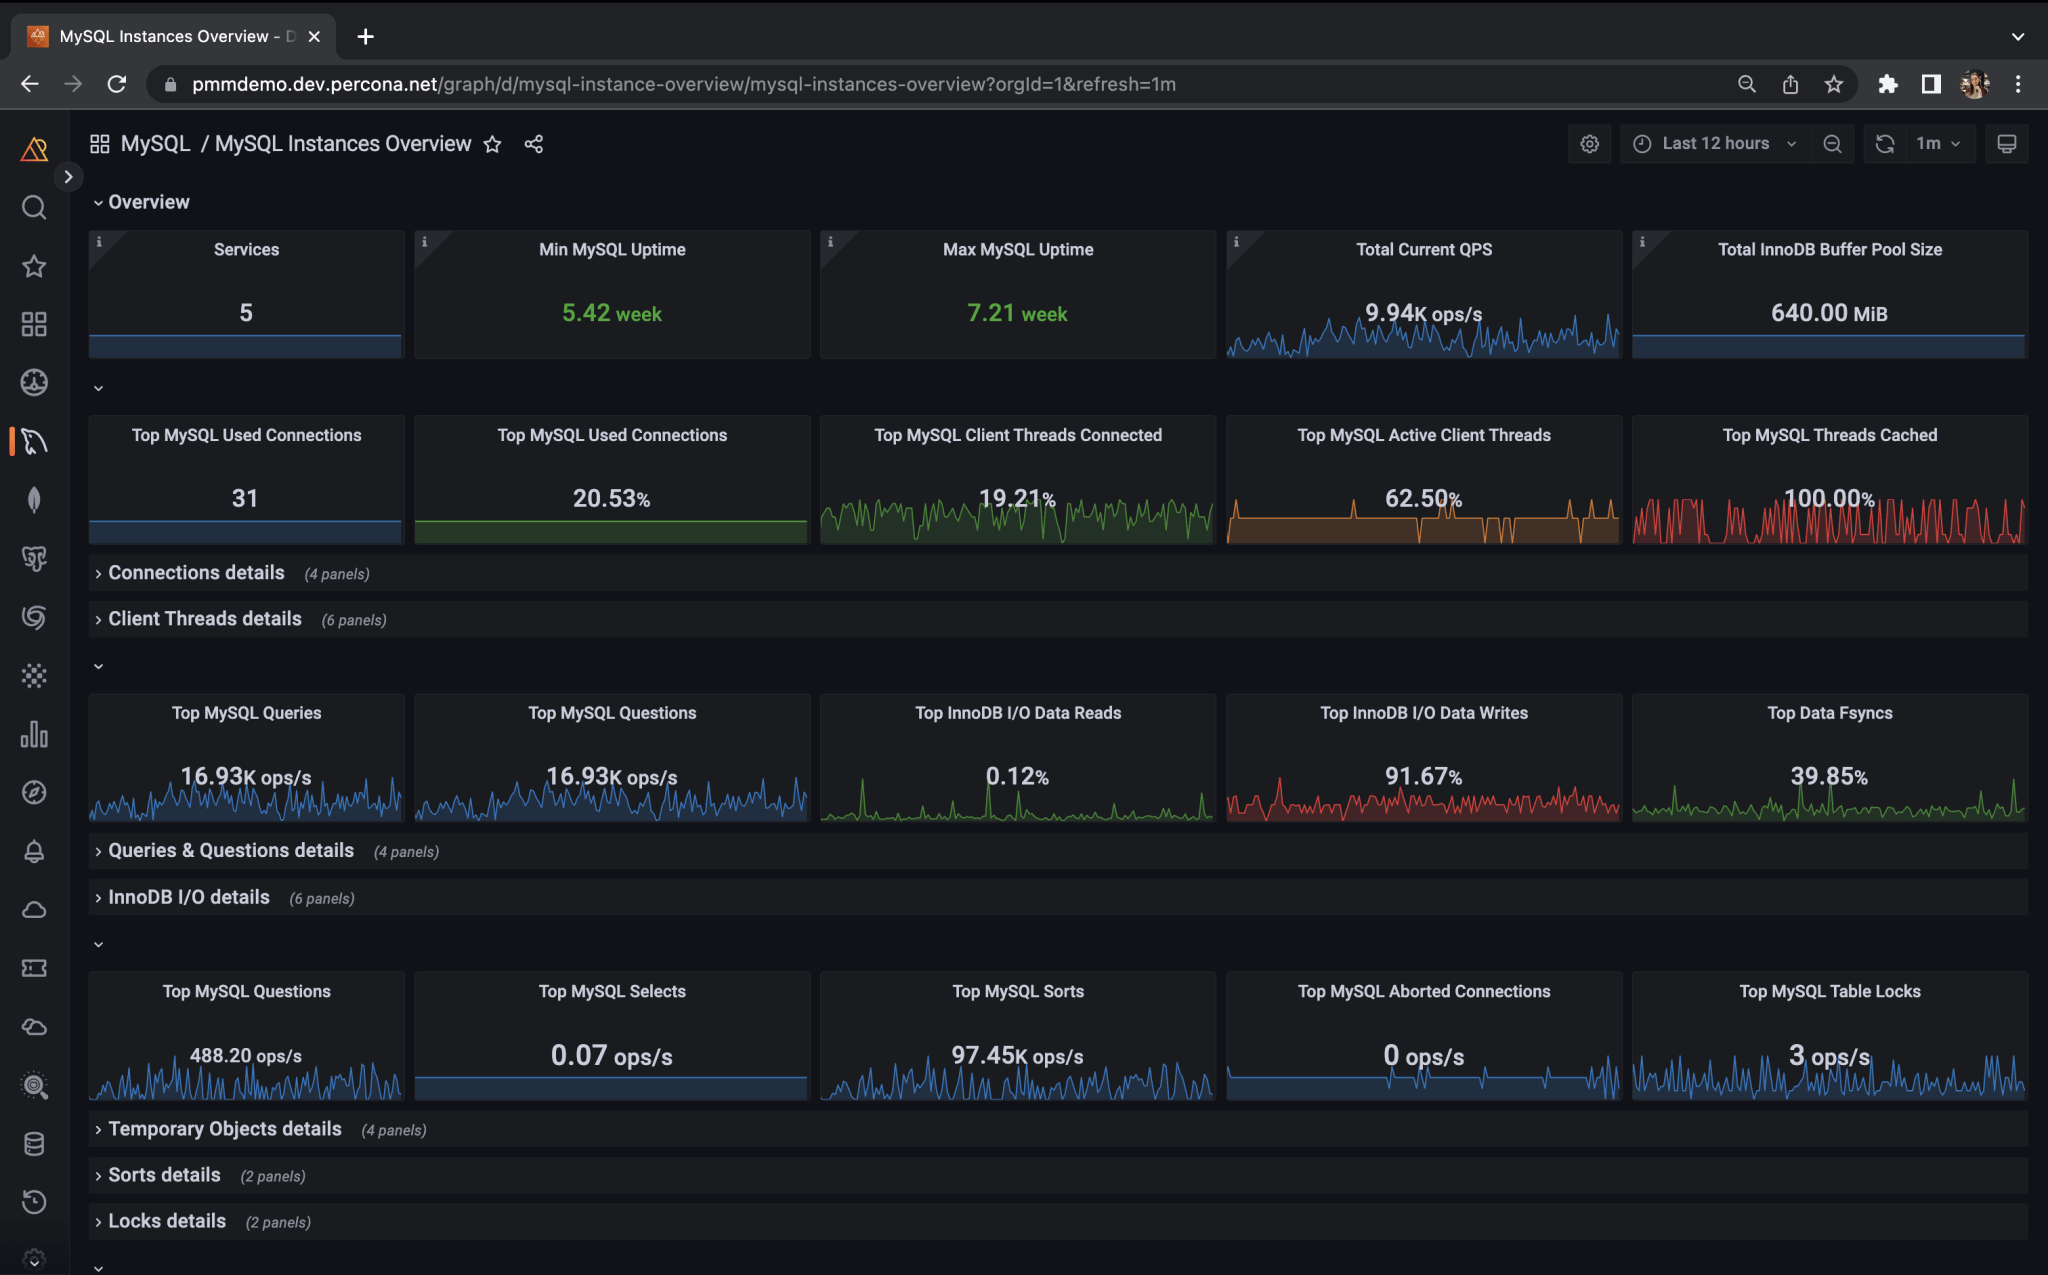Click the Explore compass icon in the sidebar
Viewport: 2048px width, 1275px height.
pyautogui.click(x=34, y=792)
